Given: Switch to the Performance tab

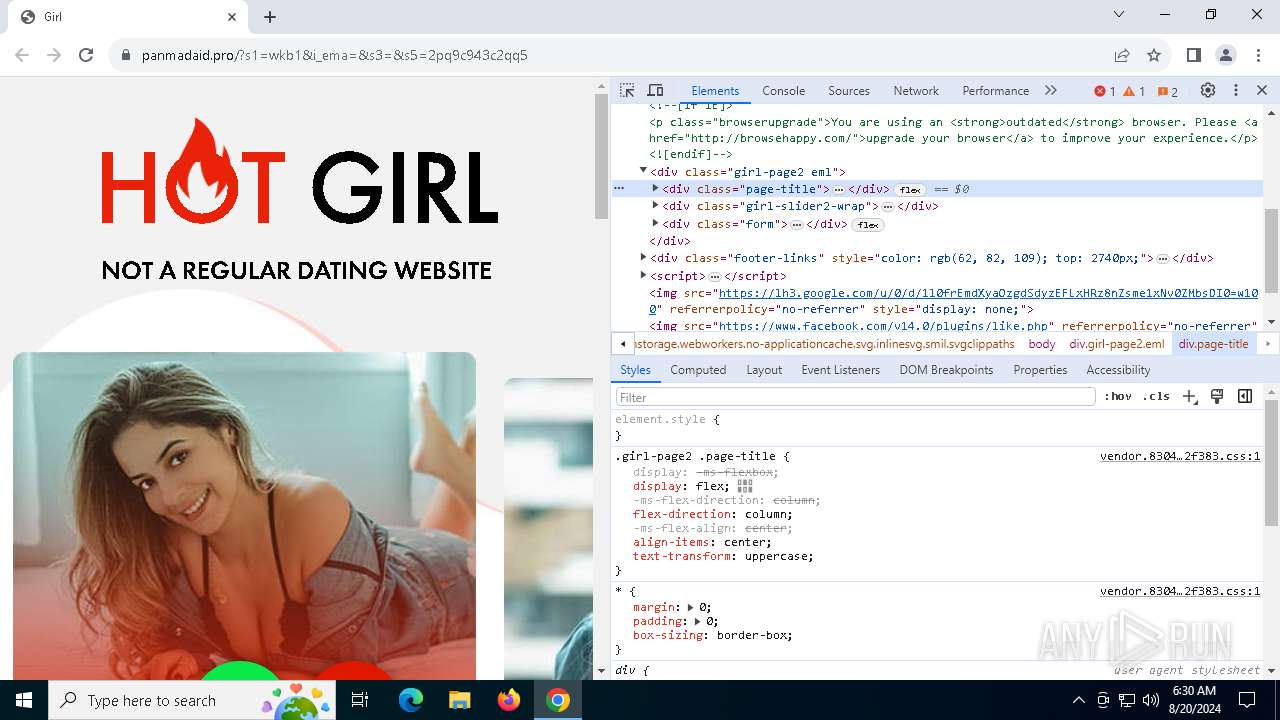Looking at the screenshot, I should click(995, 91).
